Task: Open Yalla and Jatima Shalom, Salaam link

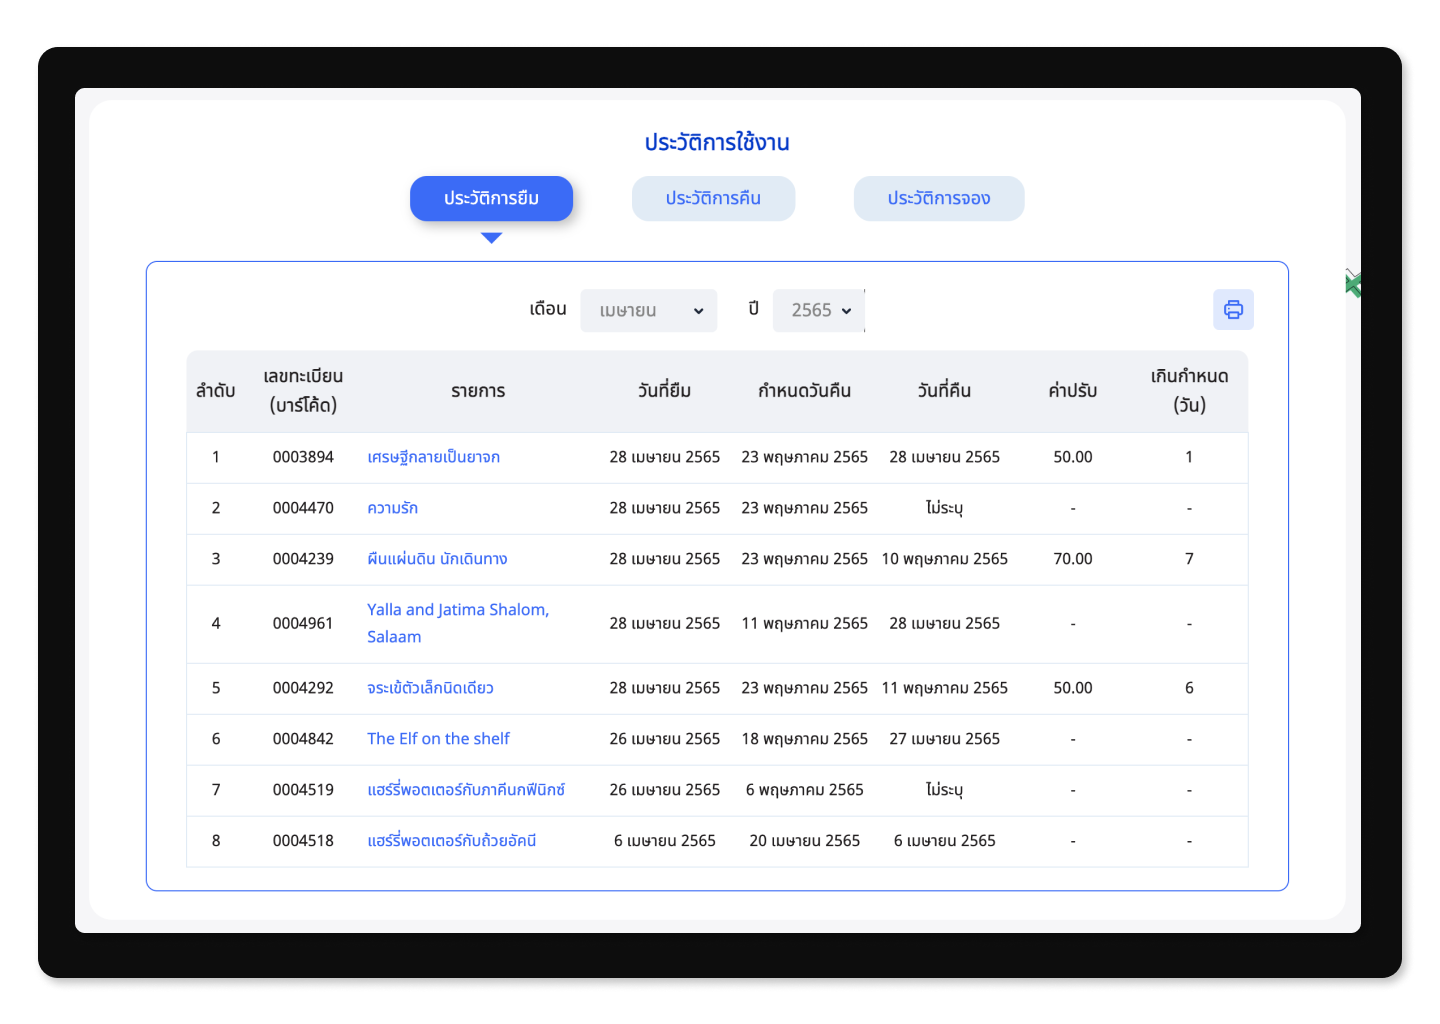Action: (x=458, y=623)
